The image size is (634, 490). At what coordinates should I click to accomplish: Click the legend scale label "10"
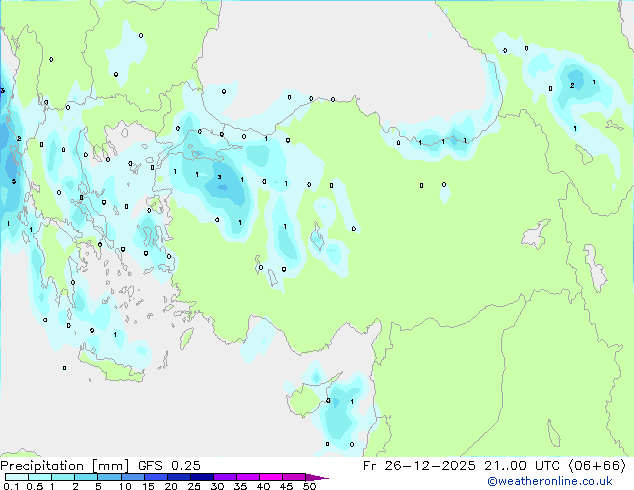point(125,486)
